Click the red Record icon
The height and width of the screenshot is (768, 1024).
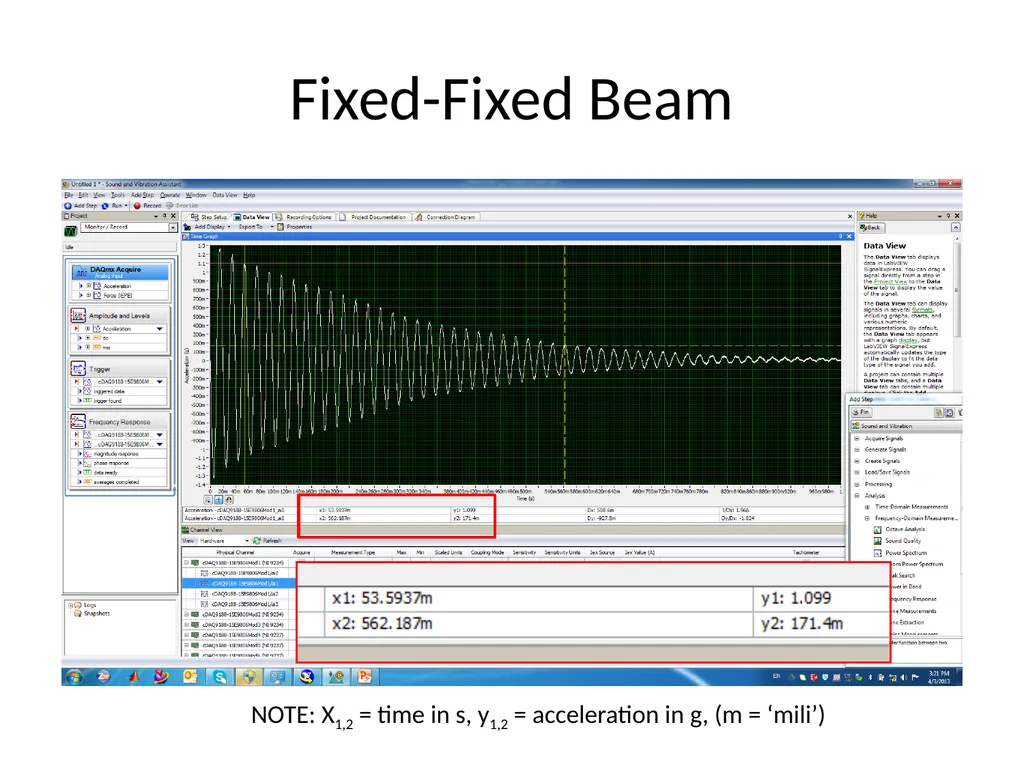137,206
